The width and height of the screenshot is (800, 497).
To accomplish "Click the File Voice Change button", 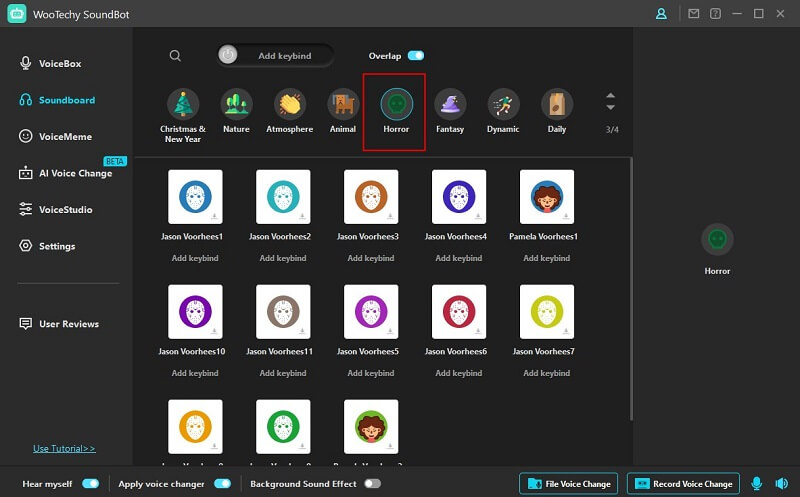I will (x=568, y=484).
